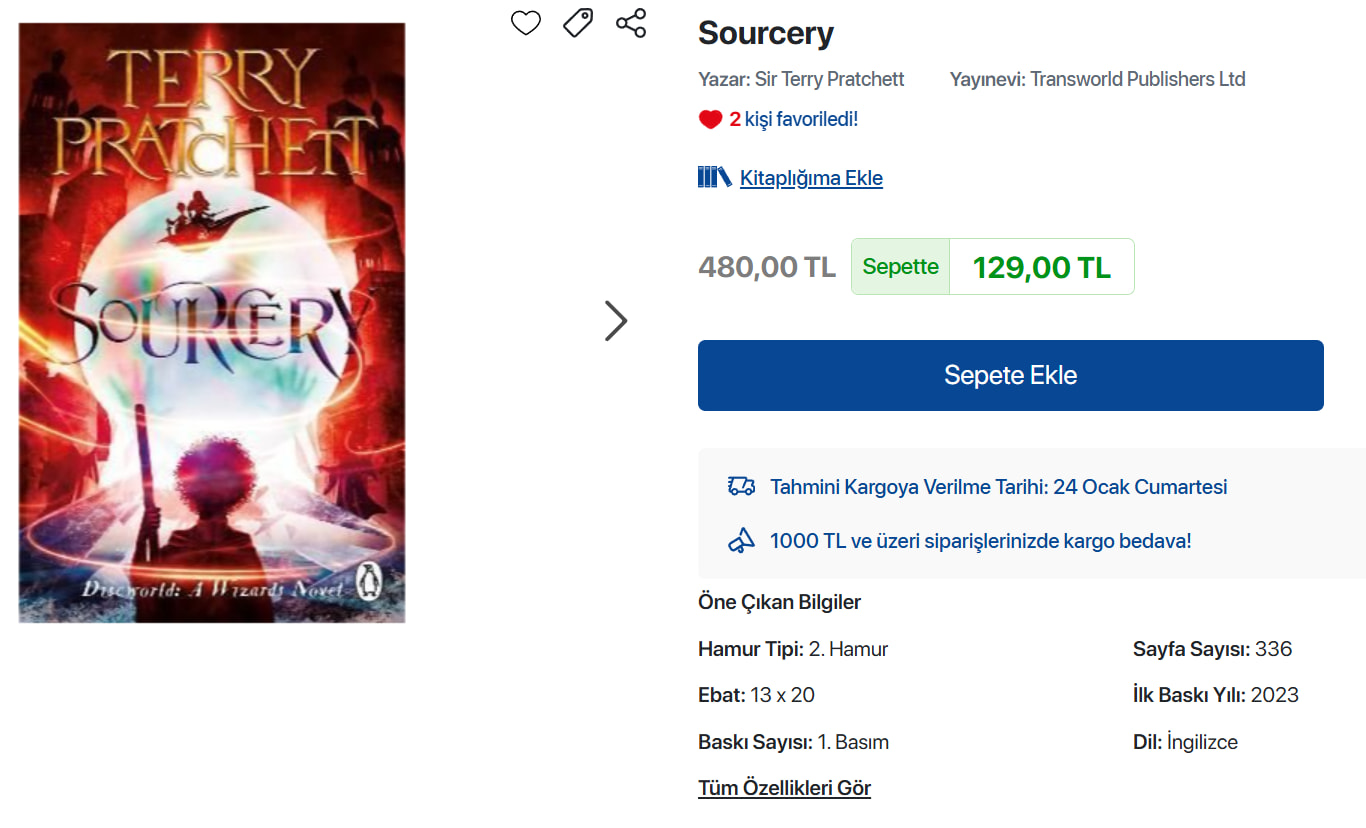Open share options via share icon
The image size is (1366, 828).
(631, 23)
